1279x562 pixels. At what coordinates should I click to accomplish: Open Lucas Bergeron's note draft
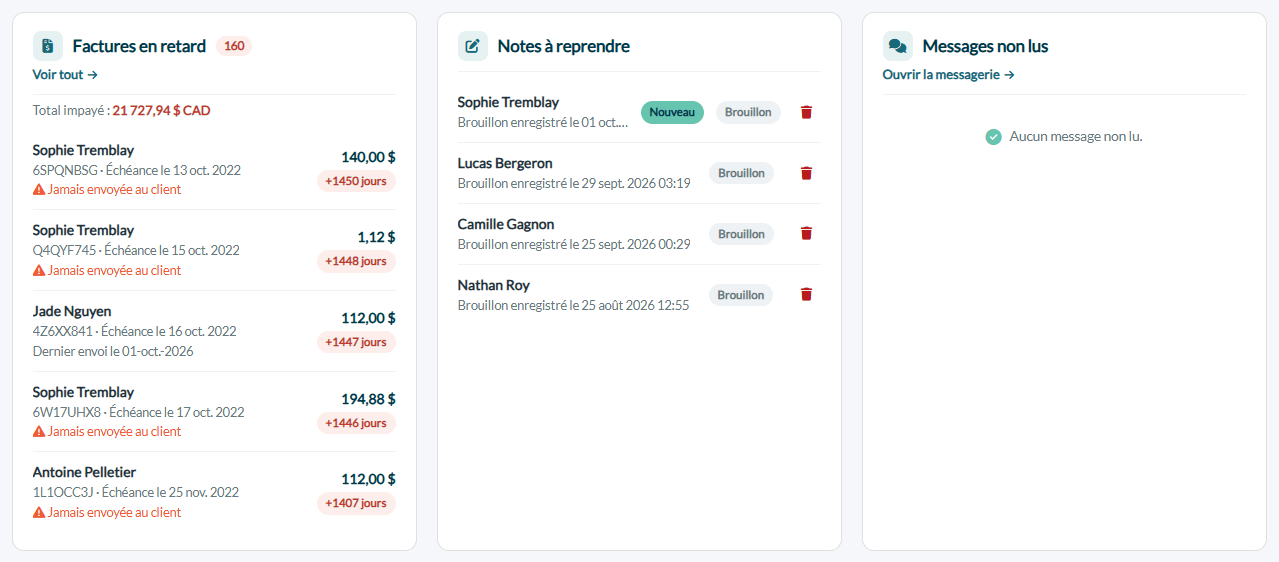coord(638,173)
